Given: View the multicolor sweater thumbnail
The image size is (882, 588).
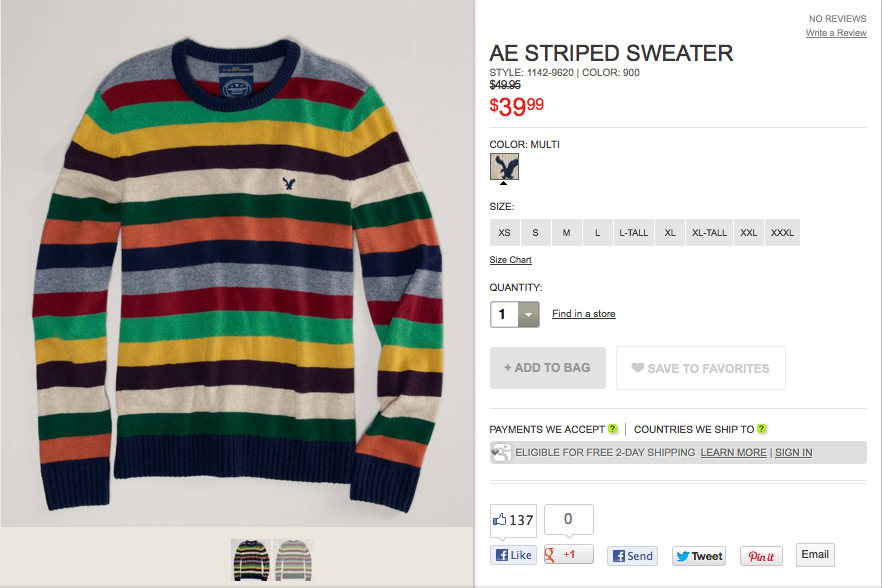Looking at the screenshot, I should [x=251, y=560].
